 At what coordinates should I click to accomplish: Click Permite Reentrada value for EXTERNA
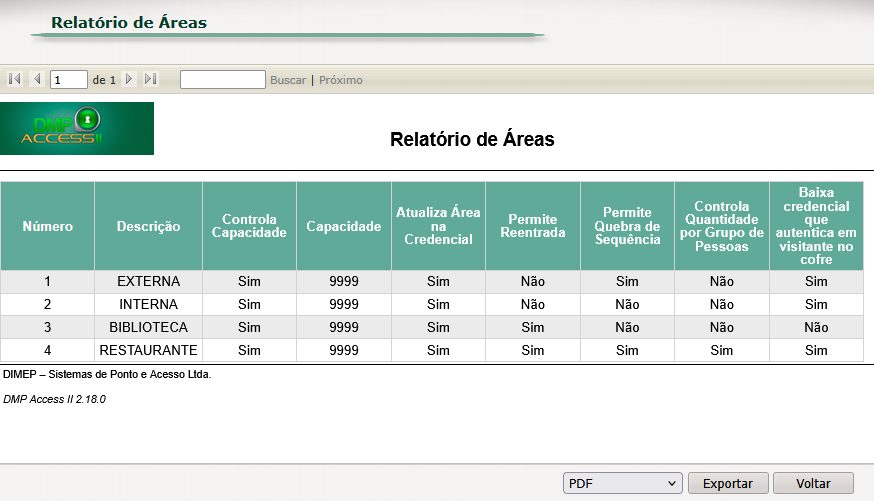[533, 281]
